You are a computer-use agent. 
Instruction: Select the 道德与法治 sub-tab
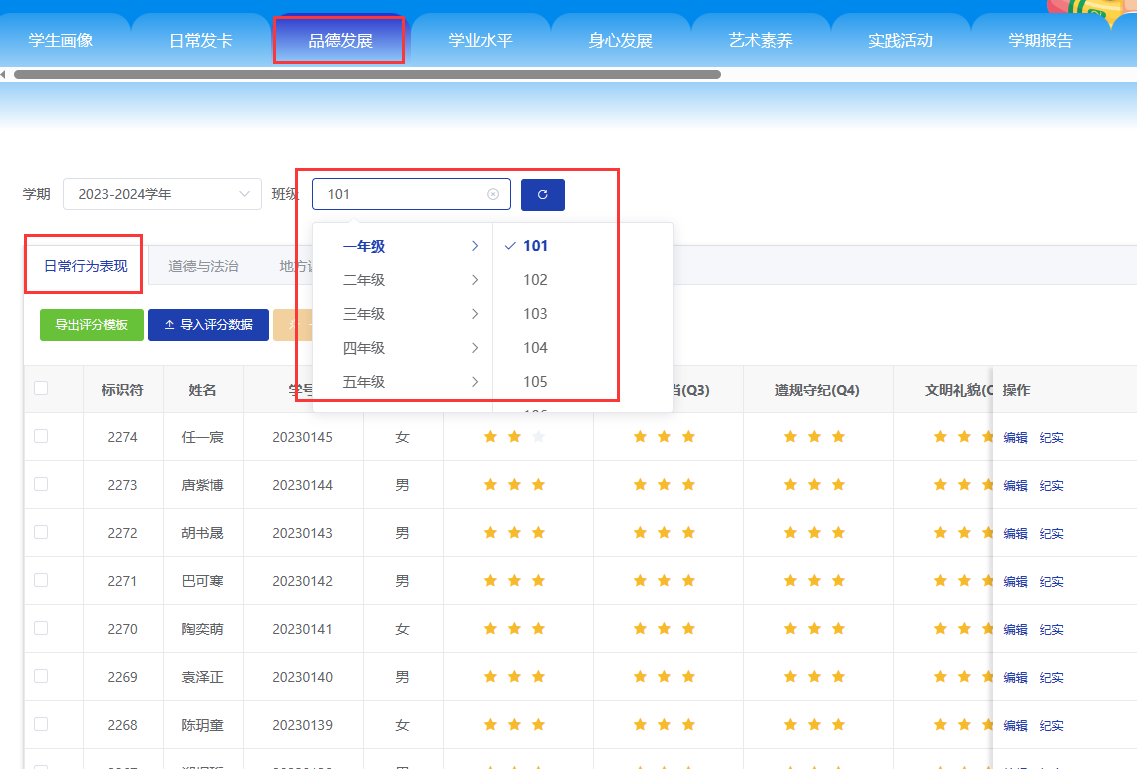pos(203,266)
